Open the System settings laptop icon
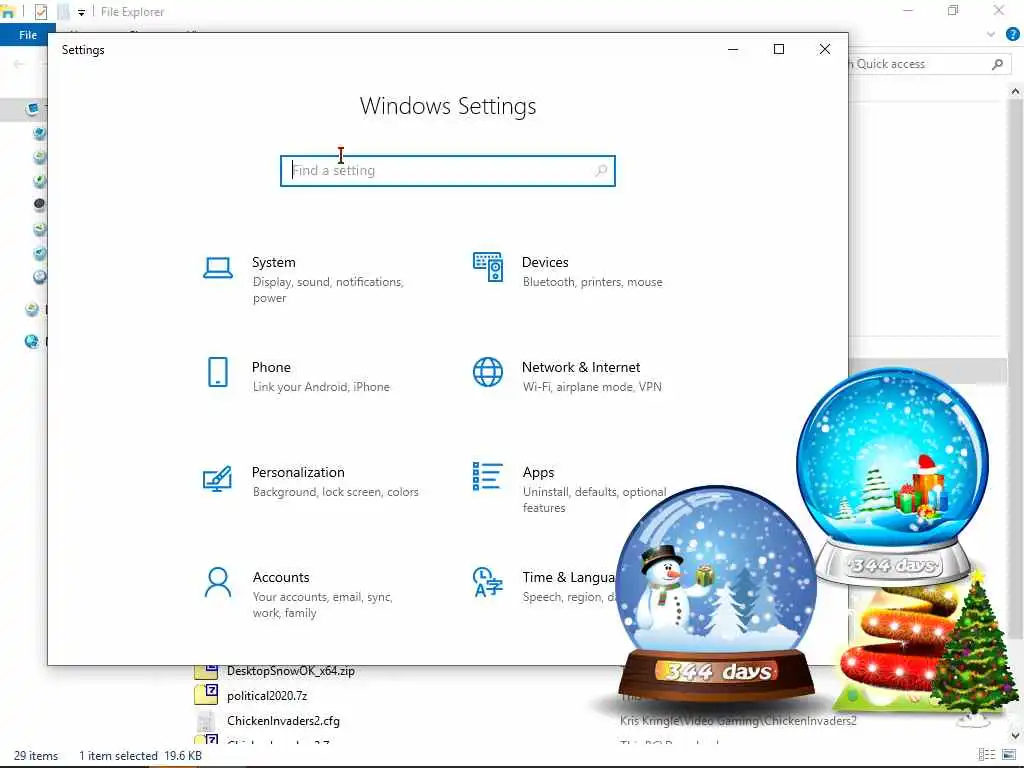1024x768 pixels. (x=217, y=268)
